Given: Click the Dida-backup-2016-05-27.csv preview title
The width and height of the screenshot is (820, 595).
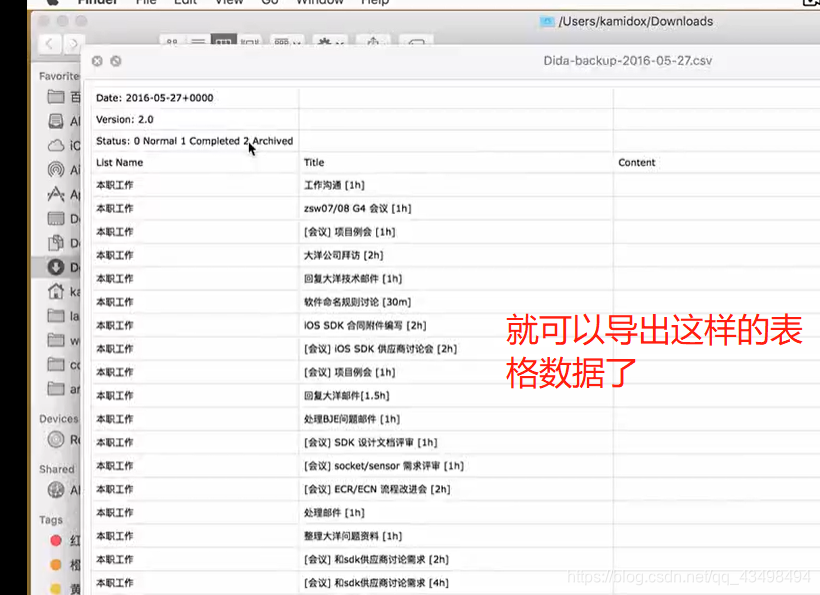Looking at the screenshot, I should [x=628, y=61].
